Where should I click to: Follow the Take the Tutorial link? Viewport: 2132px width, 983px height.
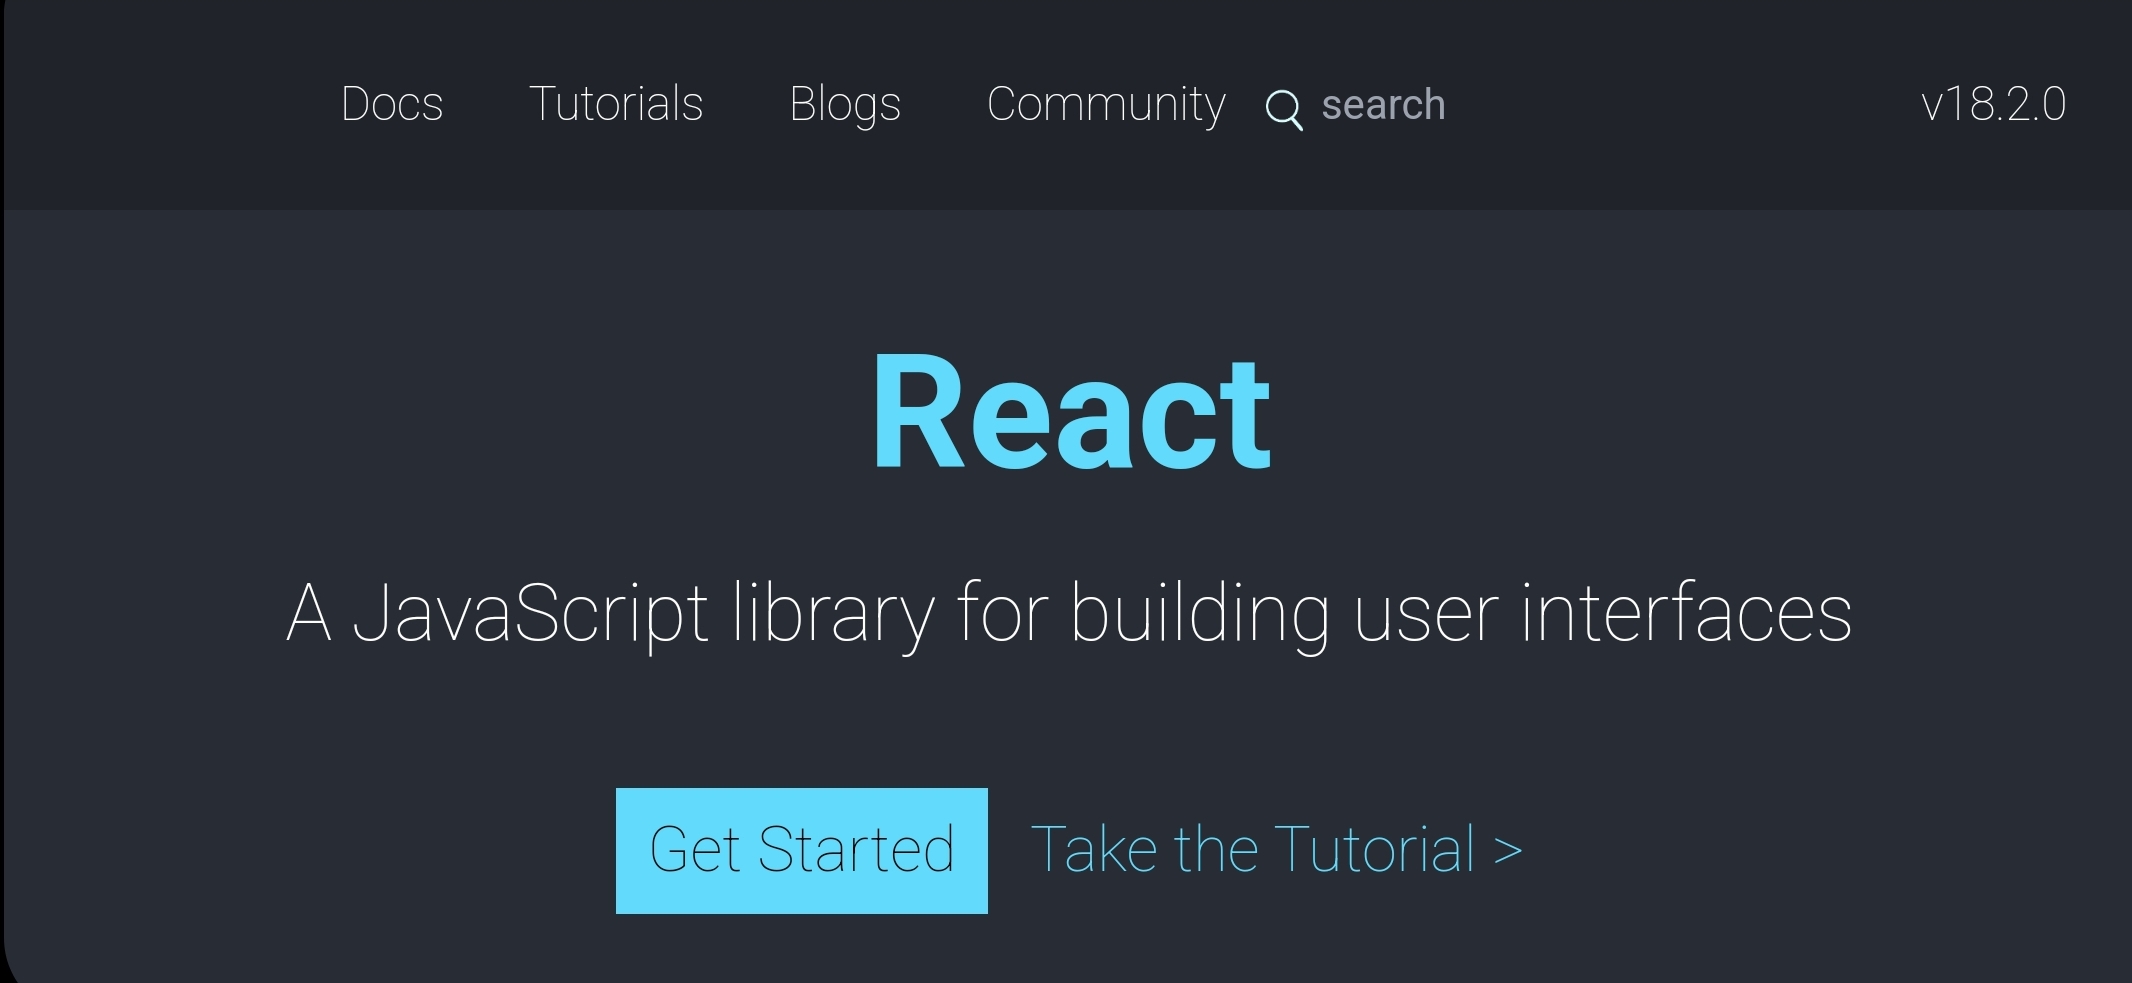[1275, 850]
